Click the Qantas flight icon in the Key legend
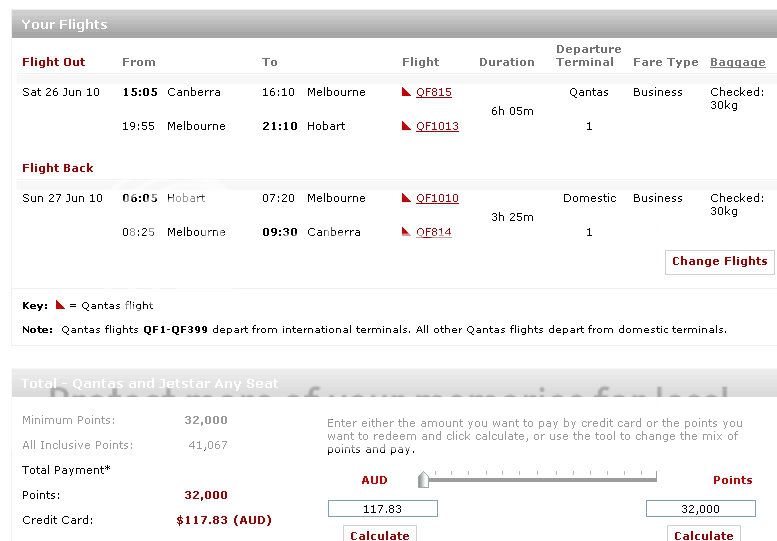777x541 pixels. [60, 305]
